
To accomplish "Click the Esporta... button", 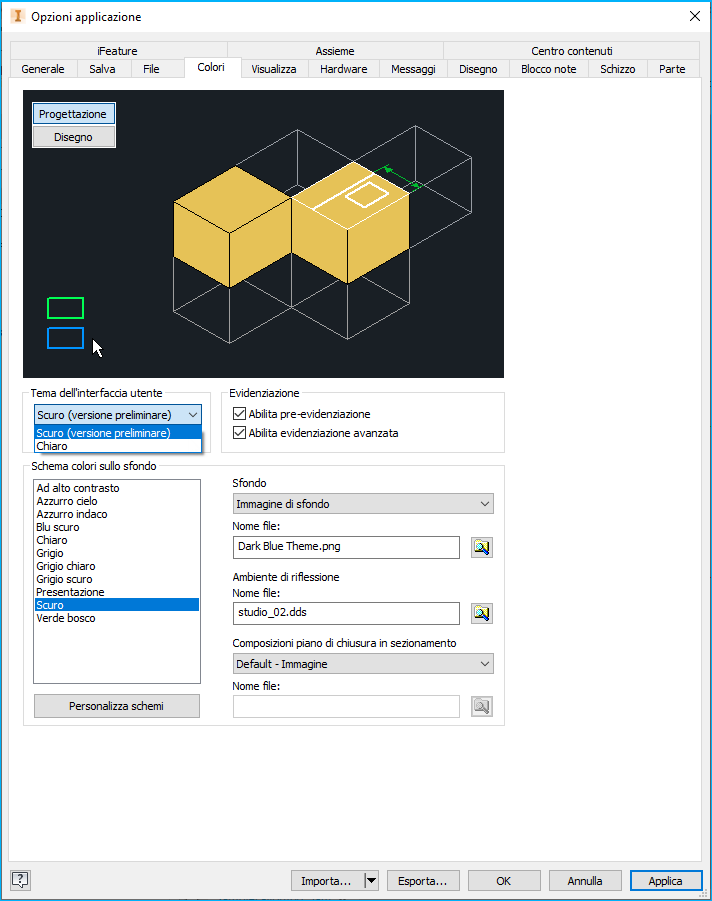I will [423, 880].
